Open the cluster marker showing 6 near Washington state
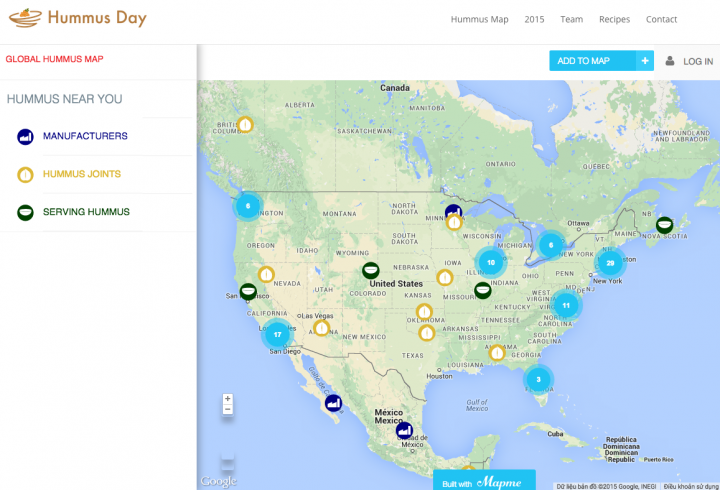The width and height of the screenshot is (720, 490). [x=248, y=206]
